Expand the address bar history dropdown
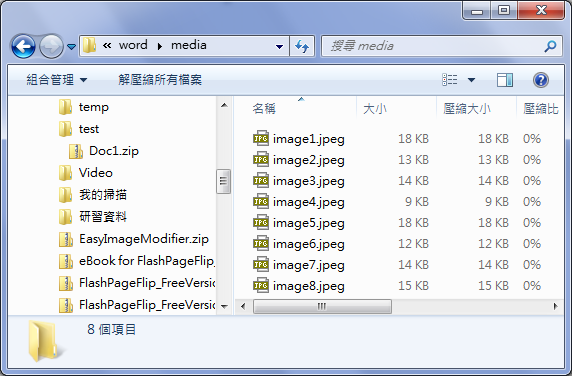 tap(279, 46)
